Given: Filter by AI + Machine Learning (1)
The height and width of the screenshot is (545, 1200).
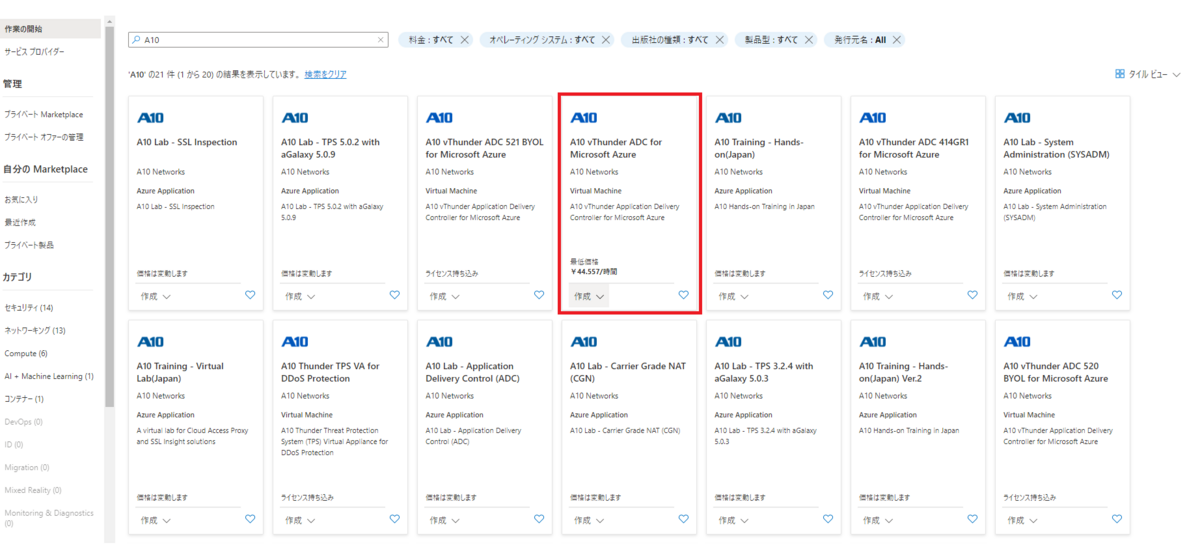Looking at the screenshot, I should 49,377.
